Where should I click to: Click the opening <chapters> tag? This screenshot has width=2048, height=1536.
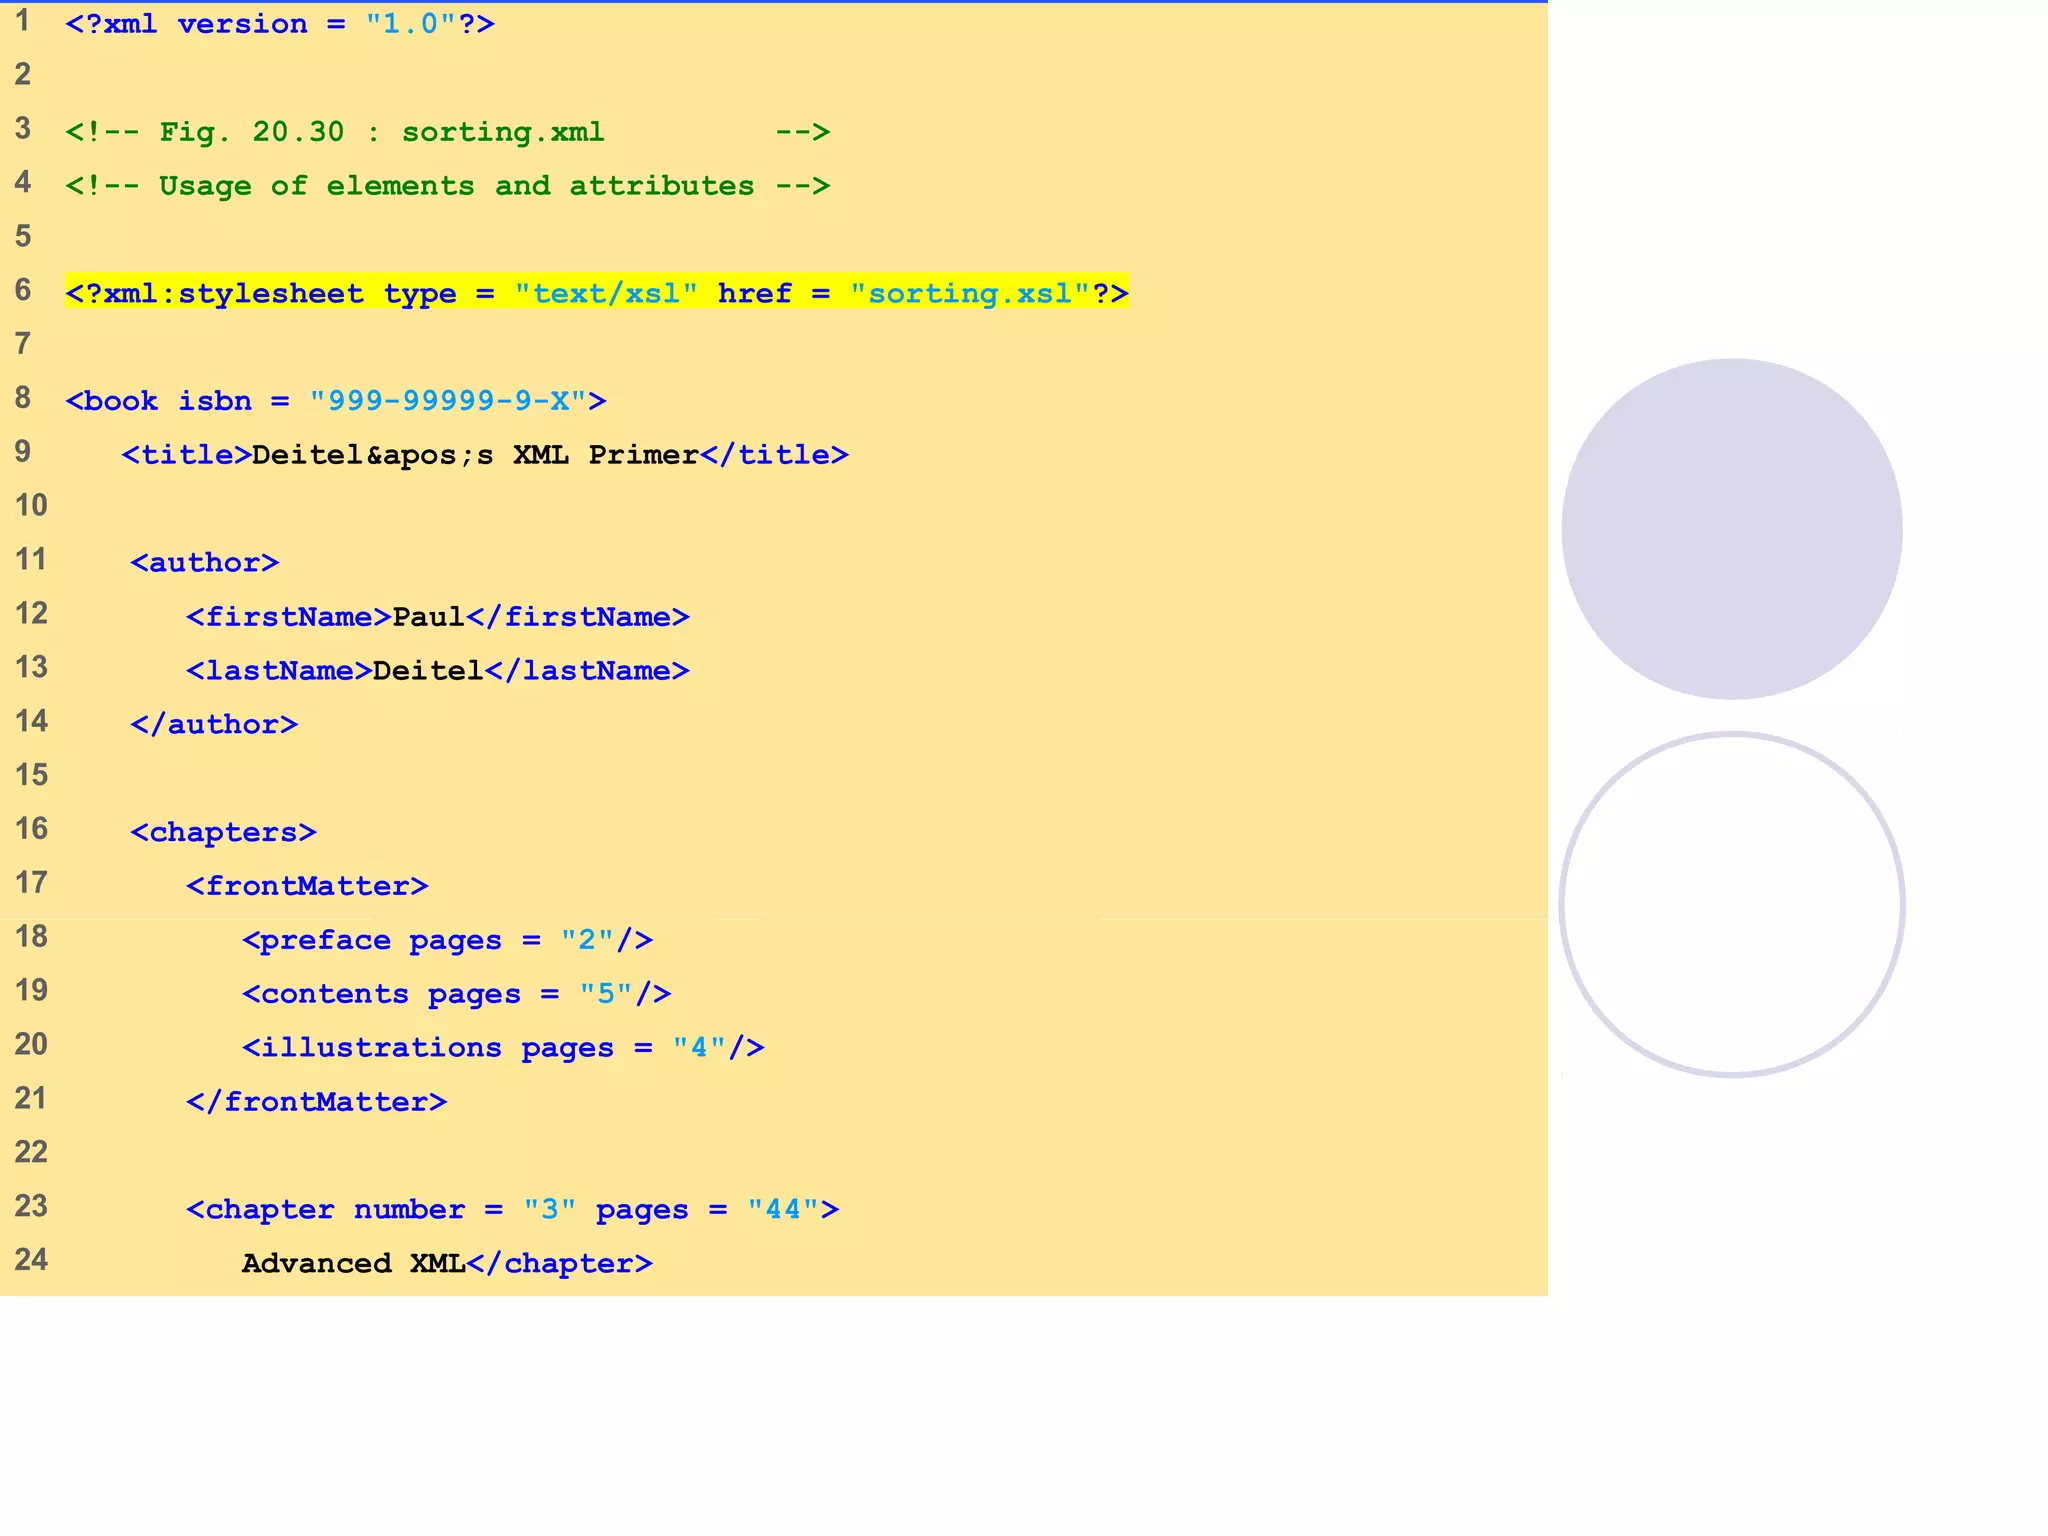coord(223,833)
